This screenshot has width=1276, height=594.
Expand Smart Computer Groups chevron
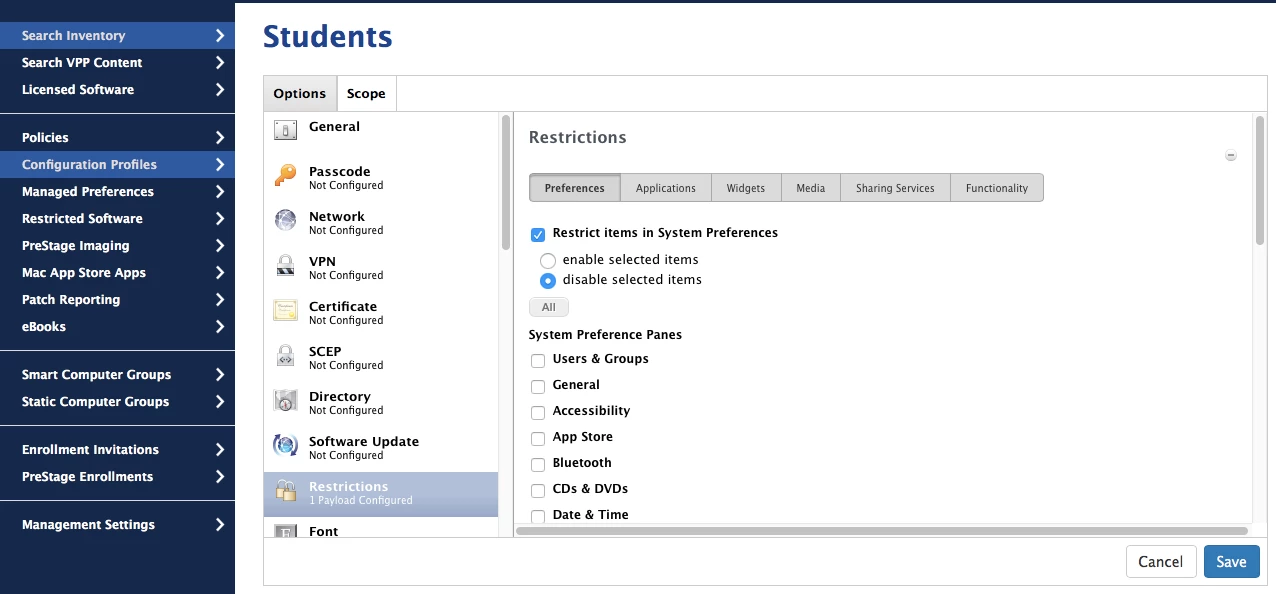click(220, 375)
